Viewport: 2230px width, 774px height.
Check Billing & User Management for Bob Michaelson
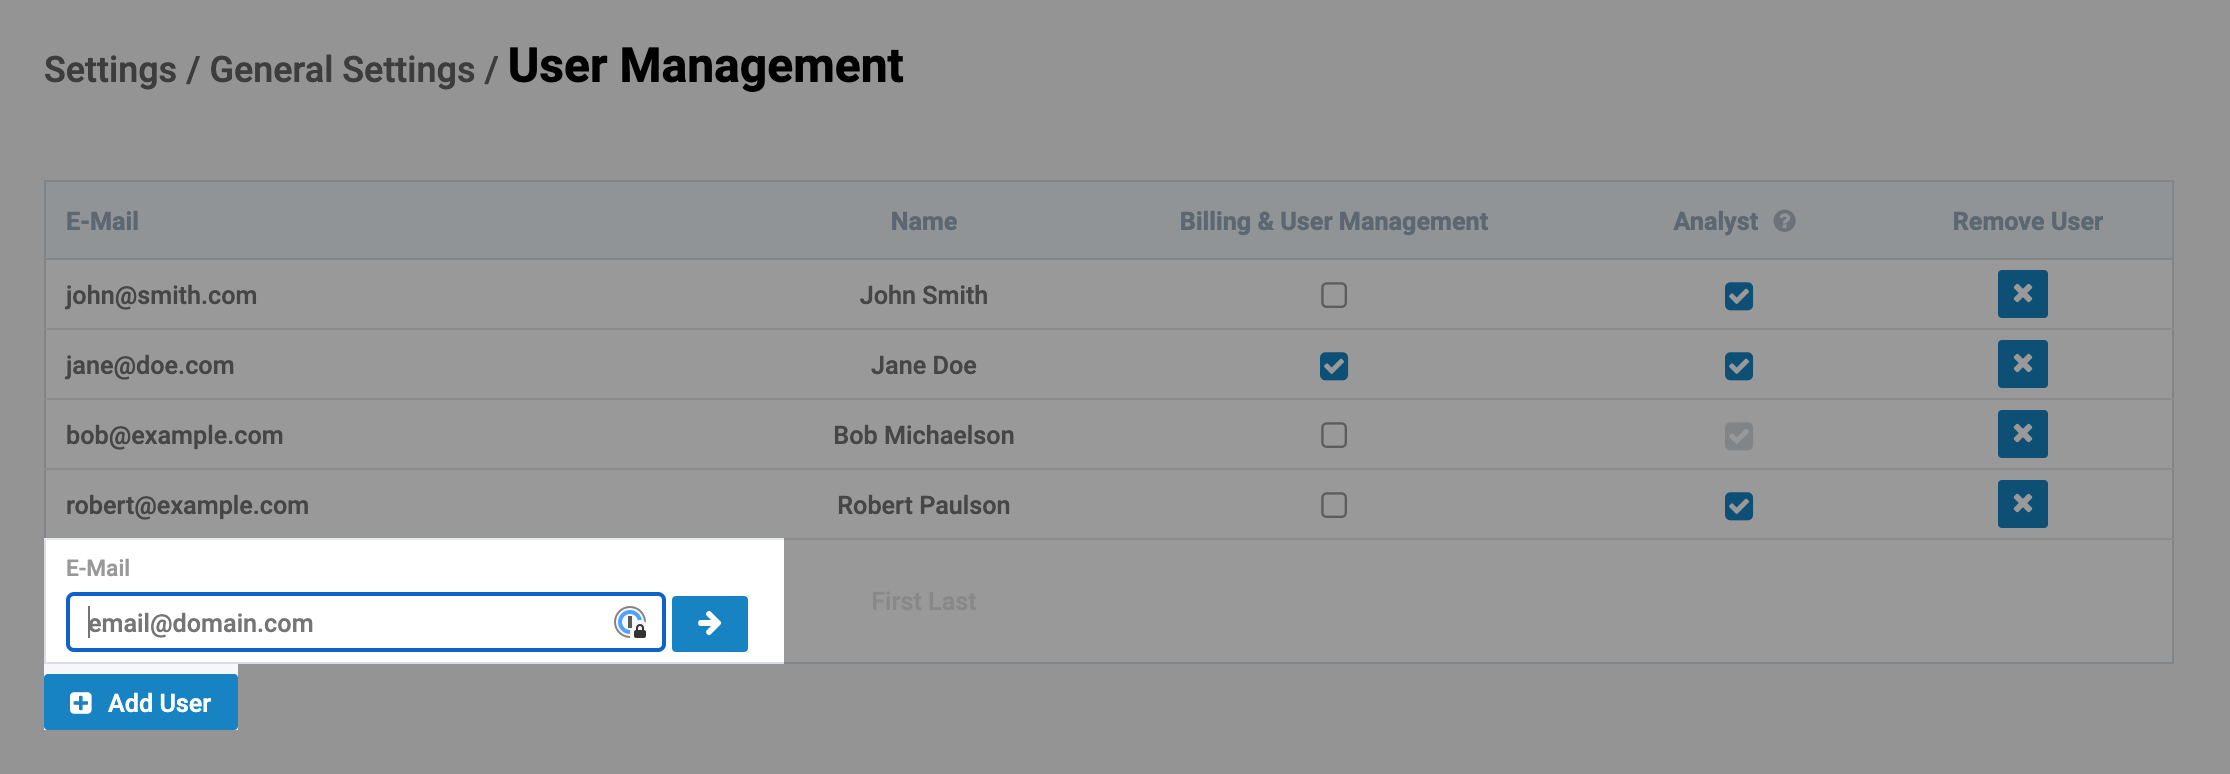coord(1334,435)
